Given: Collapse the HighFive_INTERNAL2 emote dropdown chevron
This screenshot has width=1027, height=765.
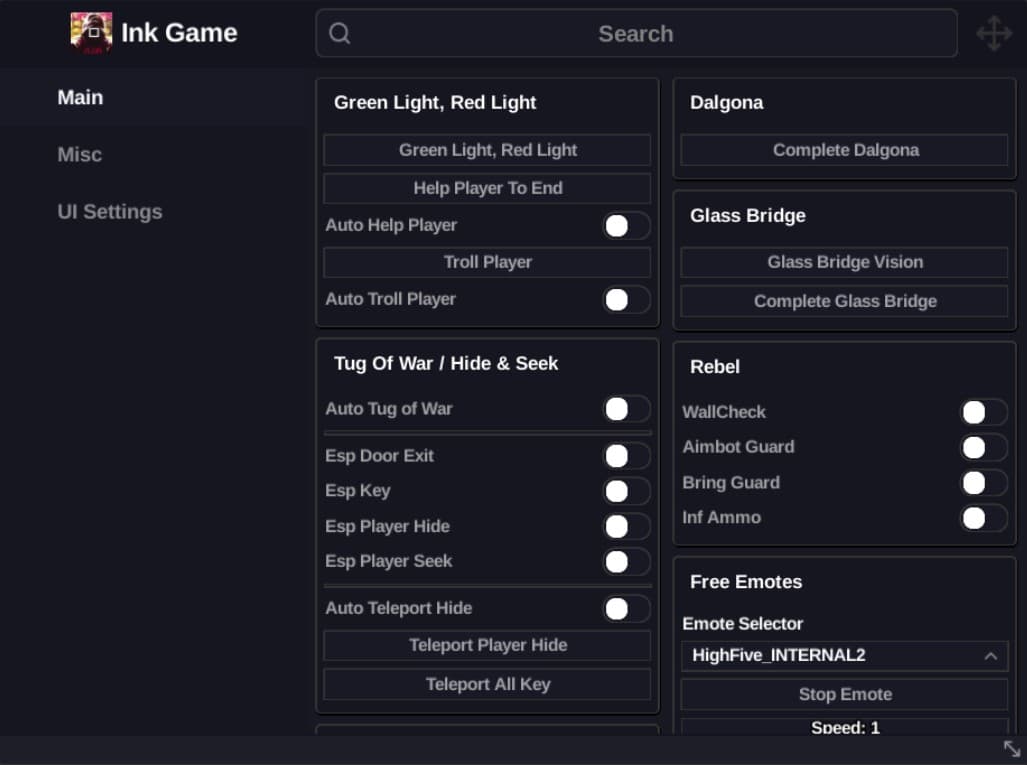Looking at the screenshot, I should pyautogui.click(x=989, y=656).
